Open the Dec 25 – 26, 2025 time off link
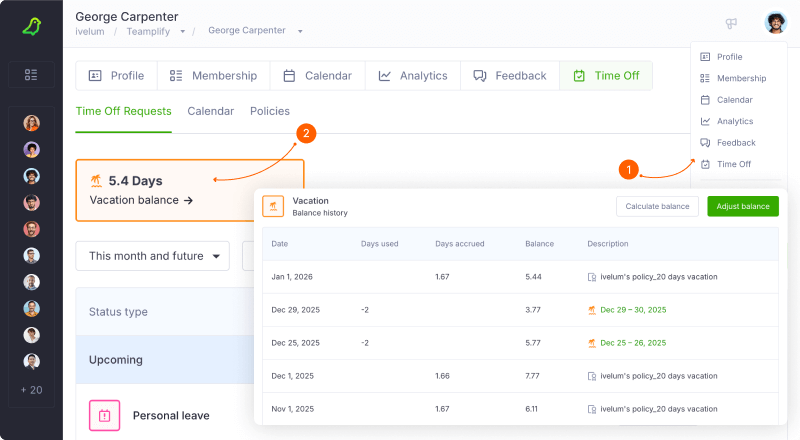 pos(633,343)
